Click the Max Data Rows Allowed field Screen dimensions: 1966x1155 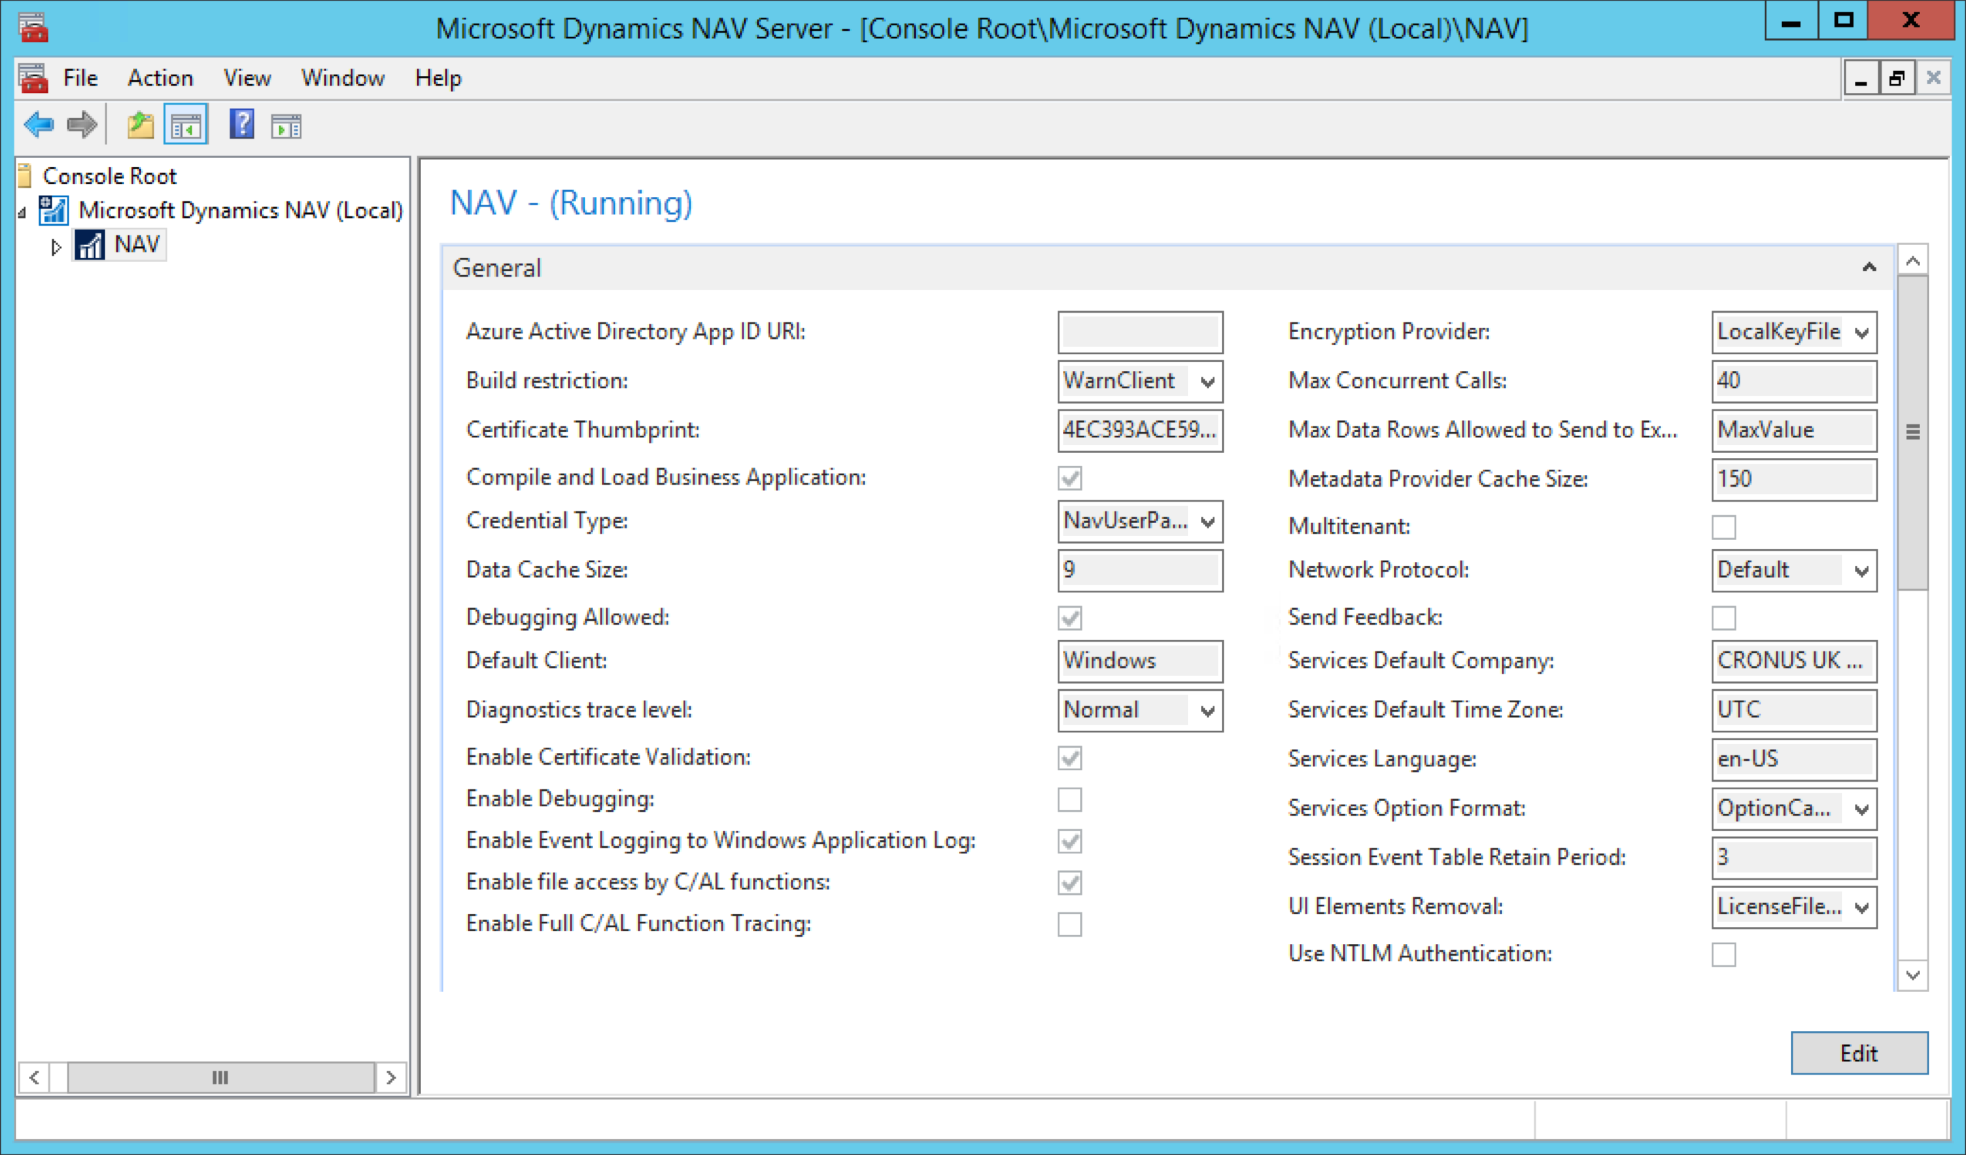click(x=1794, y=430)
